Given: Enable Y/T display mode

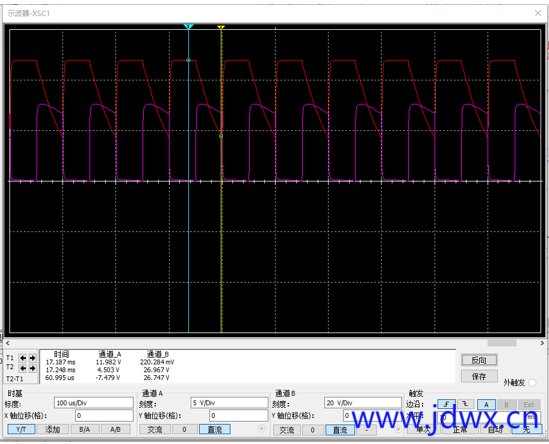Looking at the screenshot, I should tap(21, 429).
